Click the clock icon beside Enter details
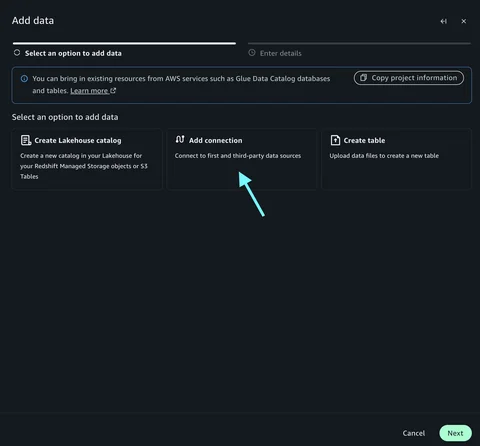 click(252, 53)
